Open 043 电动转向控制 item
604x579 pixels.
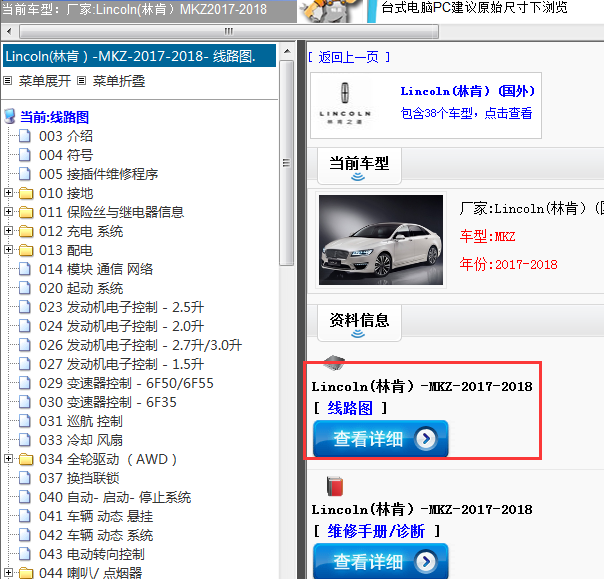92,554
